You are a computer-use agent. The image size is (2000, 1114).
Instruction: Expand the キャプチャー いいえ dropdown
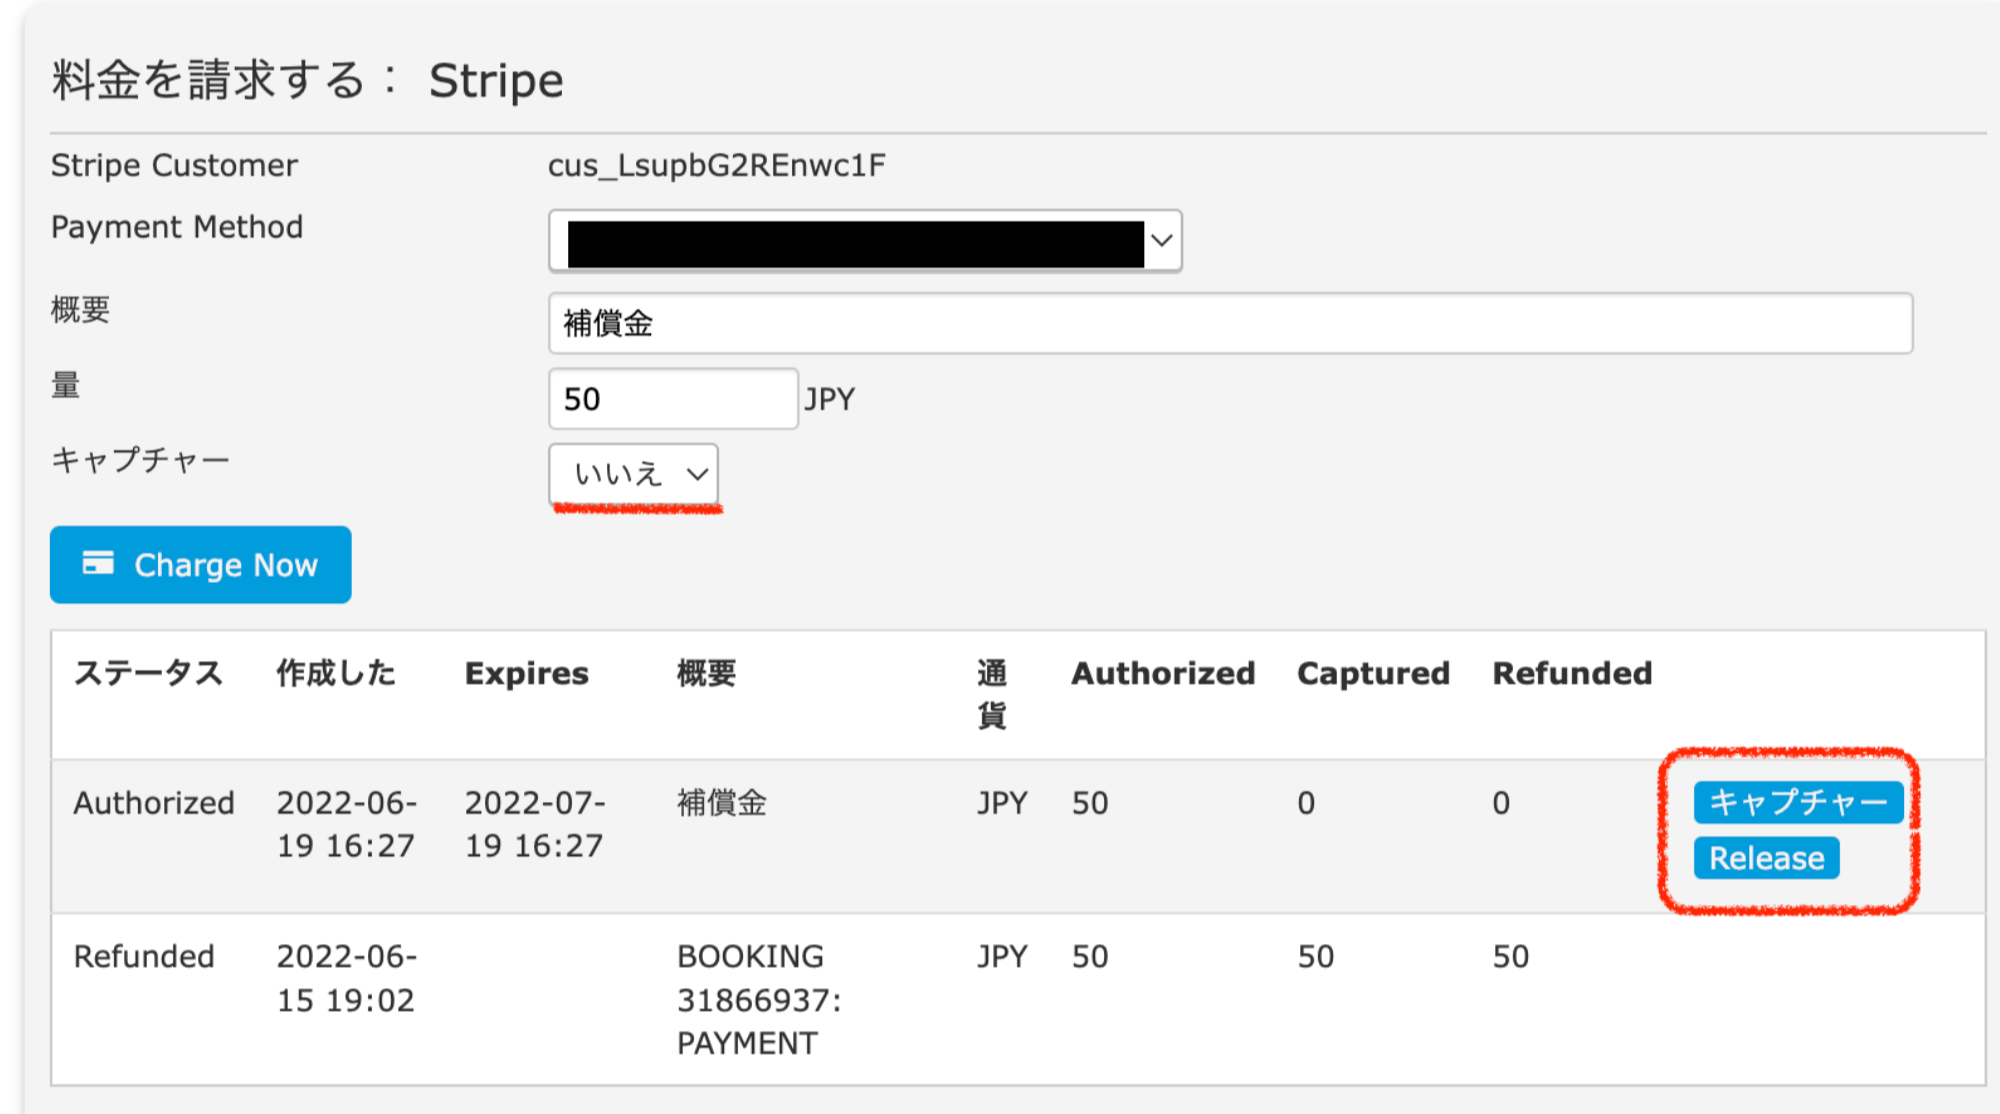[x=634, y=474]
